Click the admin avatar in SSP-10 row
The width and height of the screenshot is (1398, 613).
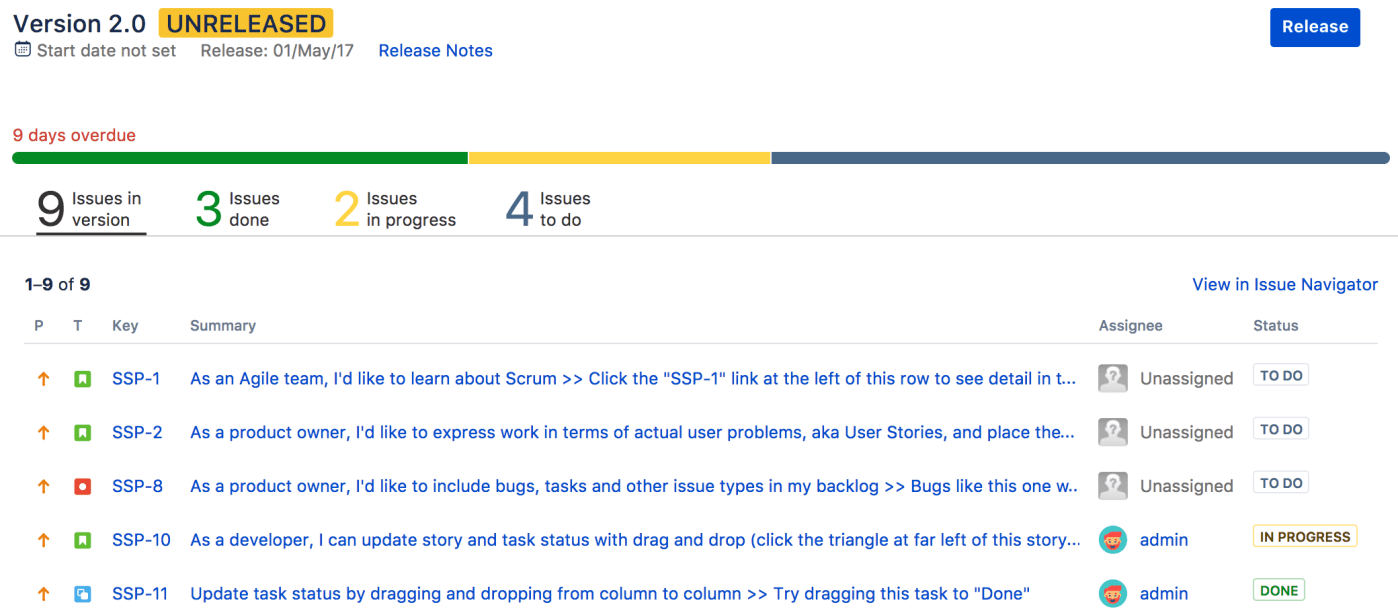(1113, 540)
